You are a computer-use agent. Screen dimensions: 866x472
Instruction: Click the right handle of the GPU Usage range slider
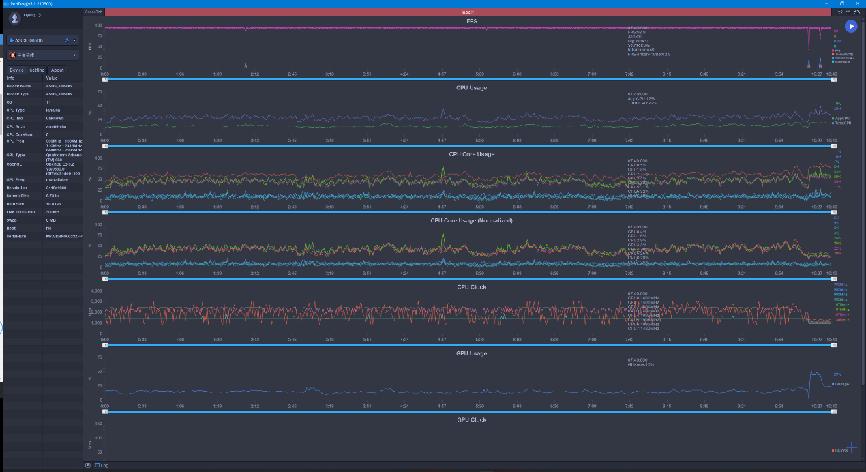[834, 412]
